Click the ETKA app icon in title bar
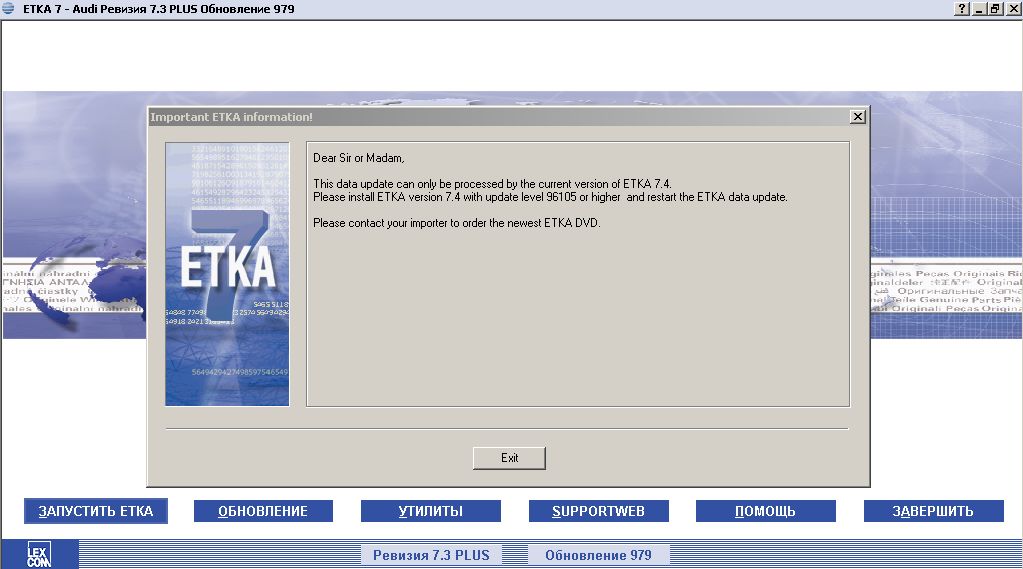Image resolution: width=1023 pixels, height=569 pixels. pyautogui.click(x=8, y=8)
